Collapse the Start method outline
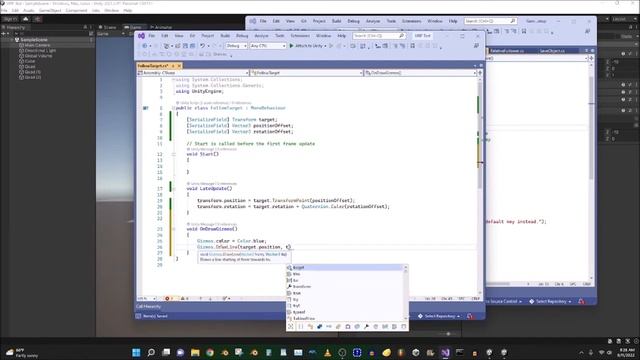The height and width of the screenshot is (360, 640). 173,154
